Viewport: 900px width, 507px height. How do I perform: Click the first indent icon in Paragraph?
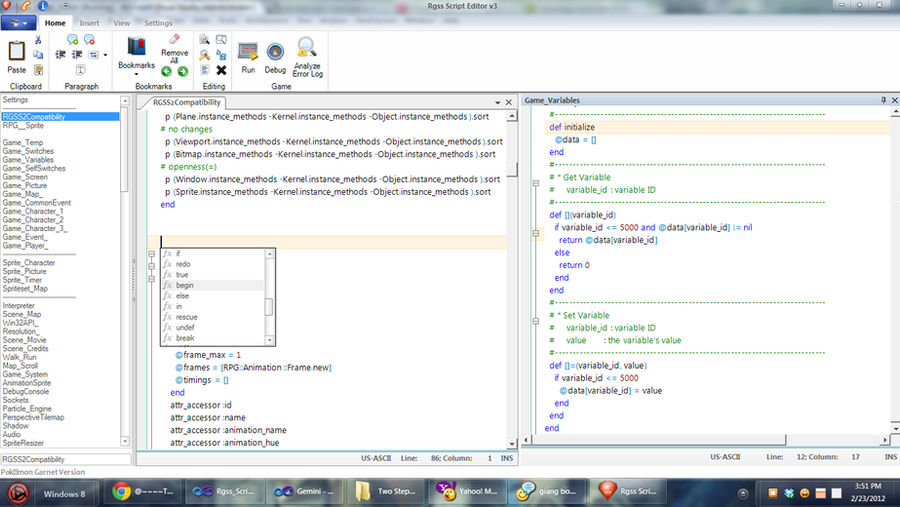click(x=60, y=55)
